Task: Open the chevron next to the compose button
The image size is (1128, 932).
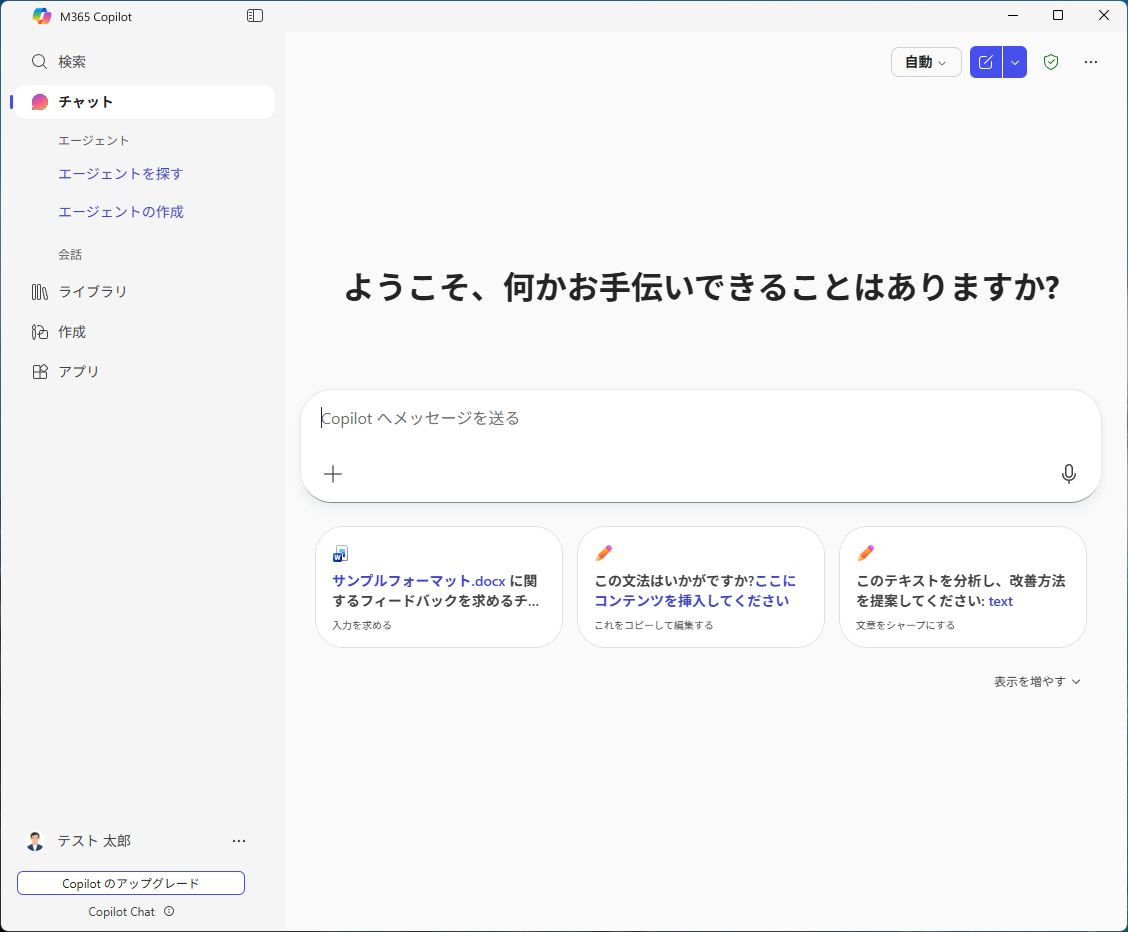Action: 1014,61
